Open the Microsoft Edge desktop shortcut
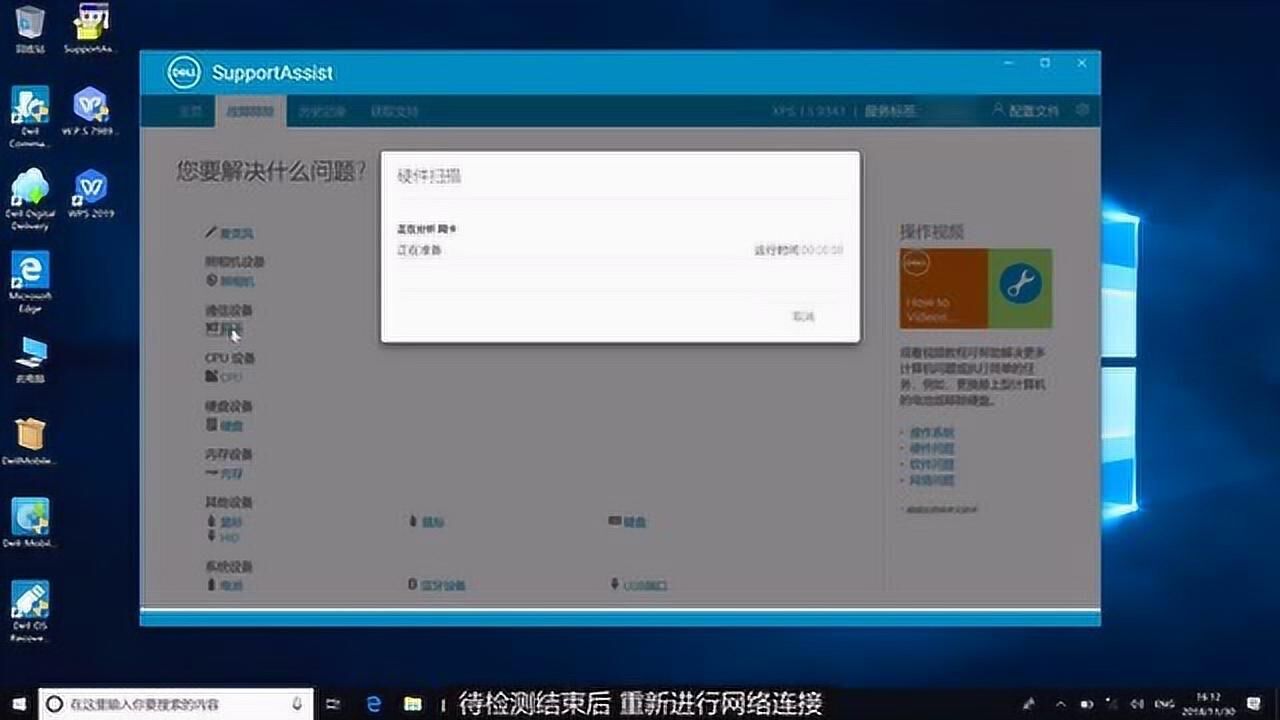 point(30,281)
